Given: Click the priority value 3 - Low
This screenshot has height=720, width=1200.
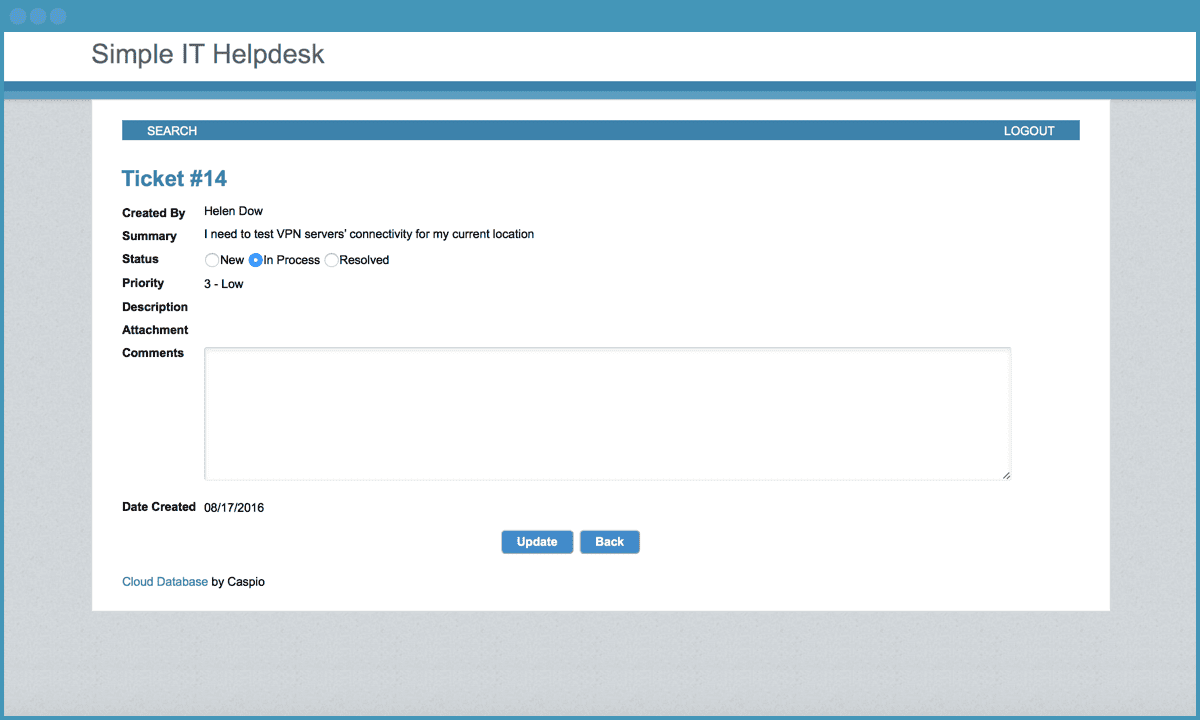Looking at the screenshot, I should point(223,284).
